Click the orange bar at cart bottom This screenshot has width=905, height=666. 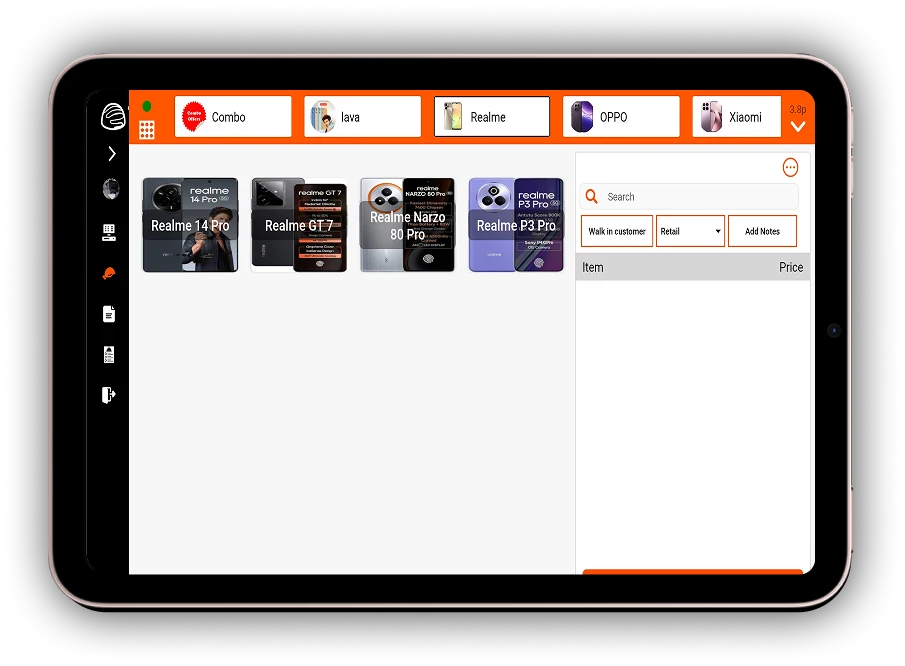point(693,572)
